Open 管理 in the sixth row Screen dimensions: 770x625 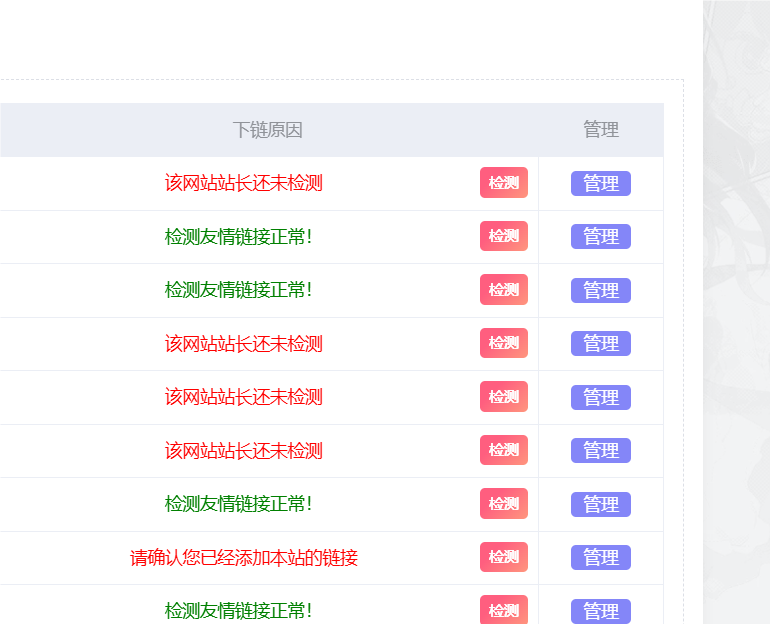pyautogui.click(x=601, y=451)
